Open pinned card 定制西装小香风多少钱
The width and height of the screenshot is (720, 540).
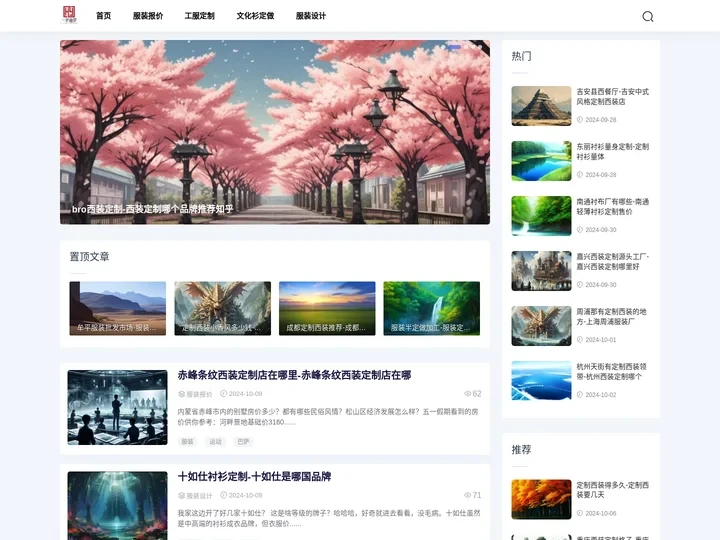point(222,308)
